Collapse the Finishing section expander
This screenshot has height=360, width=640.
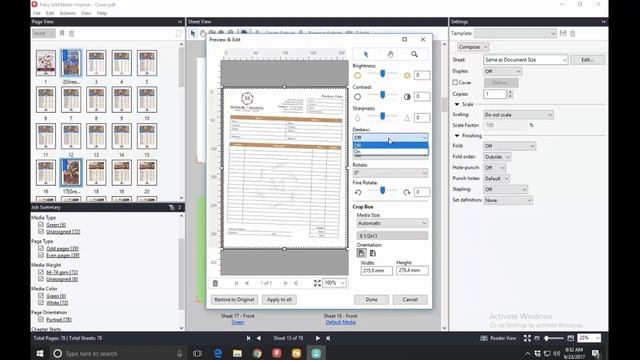457,136
